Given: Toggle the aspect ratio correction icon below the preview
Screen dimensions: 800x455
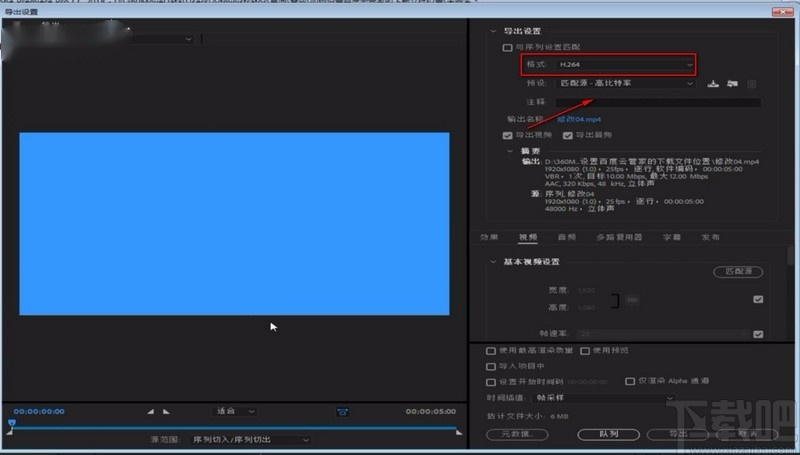Looking at the screenshot, I should point(342,412).
